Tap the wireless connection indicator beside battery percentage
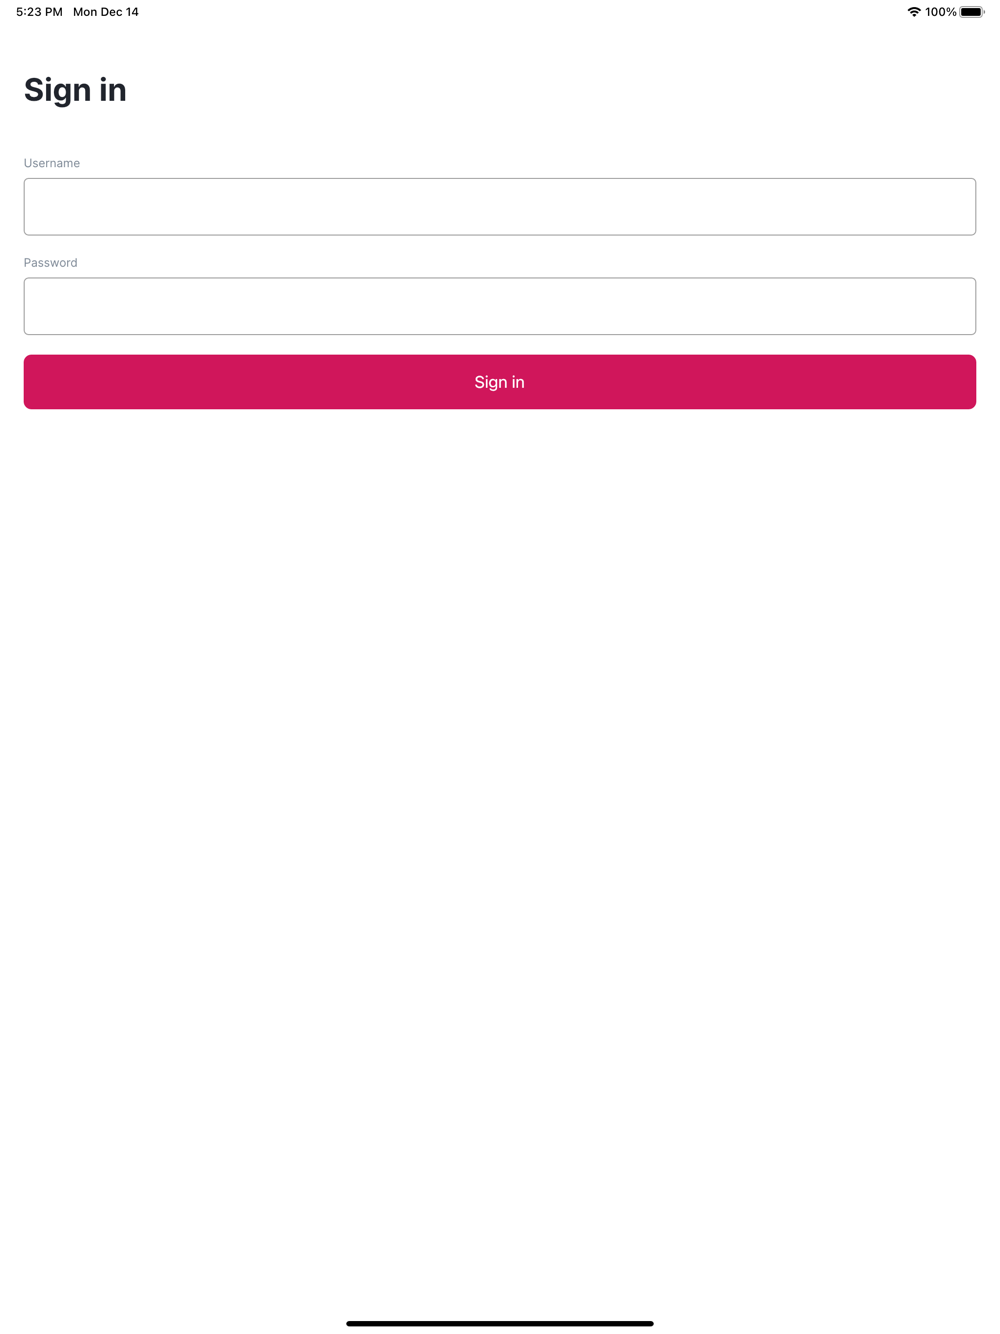Viewport: 1000px width, 1334px height. pyautogui.click(x=913, y=12)
